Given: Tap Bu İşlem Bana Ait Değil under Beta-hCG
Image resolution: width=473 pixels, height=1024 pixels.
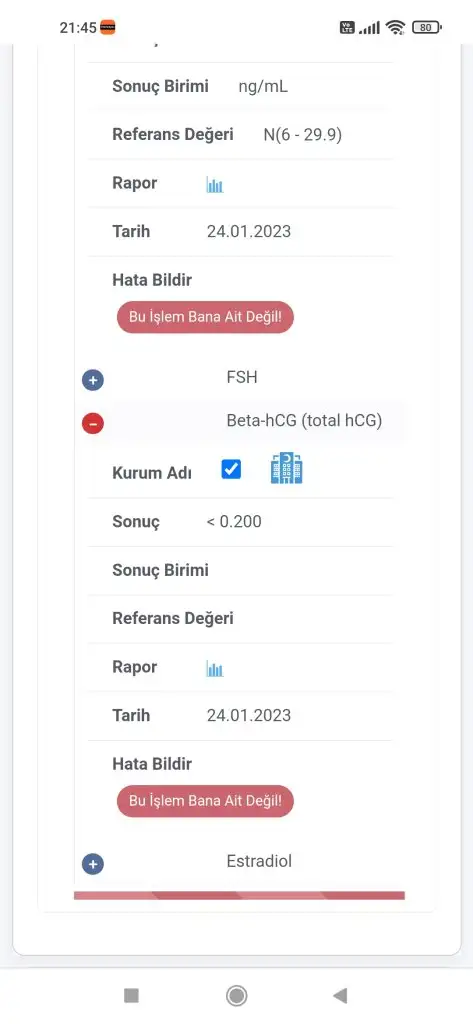Looking at the screenshot, I should coord(205,801).
